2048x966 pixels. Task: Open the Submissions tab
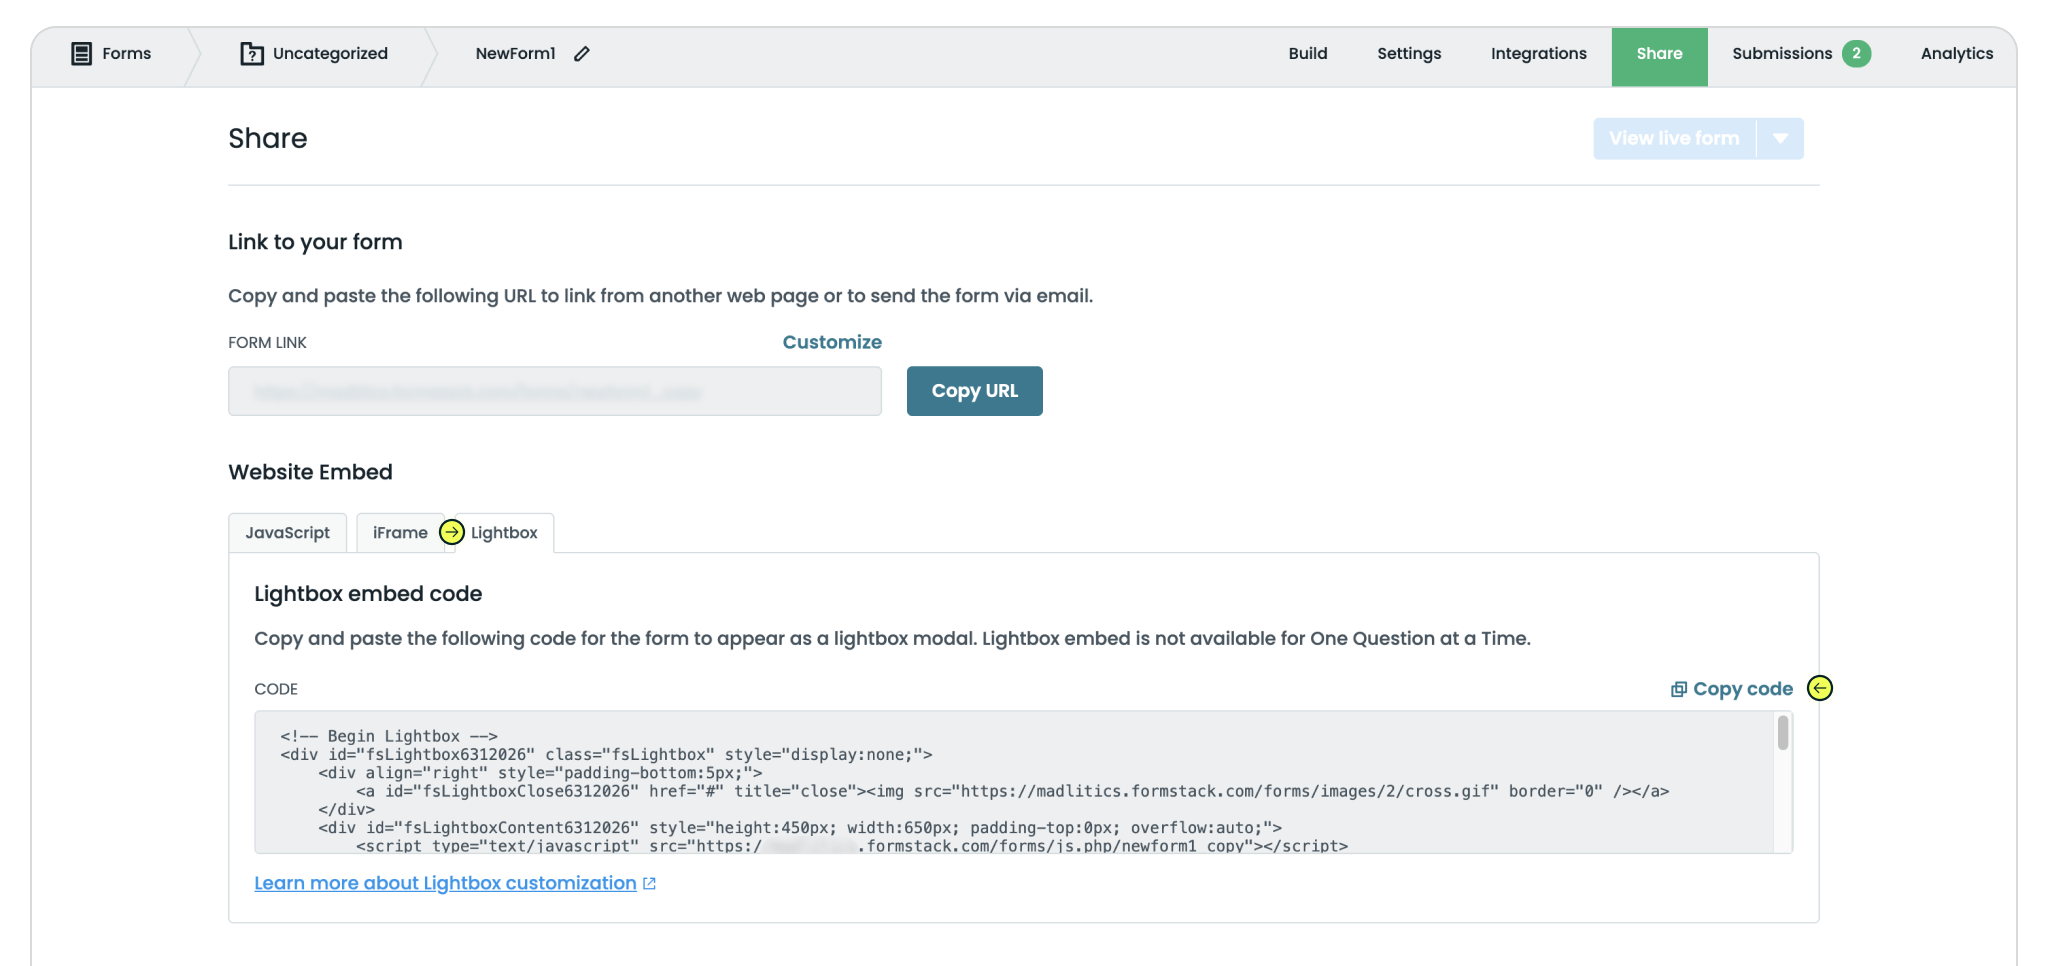tap(1783, 54)
